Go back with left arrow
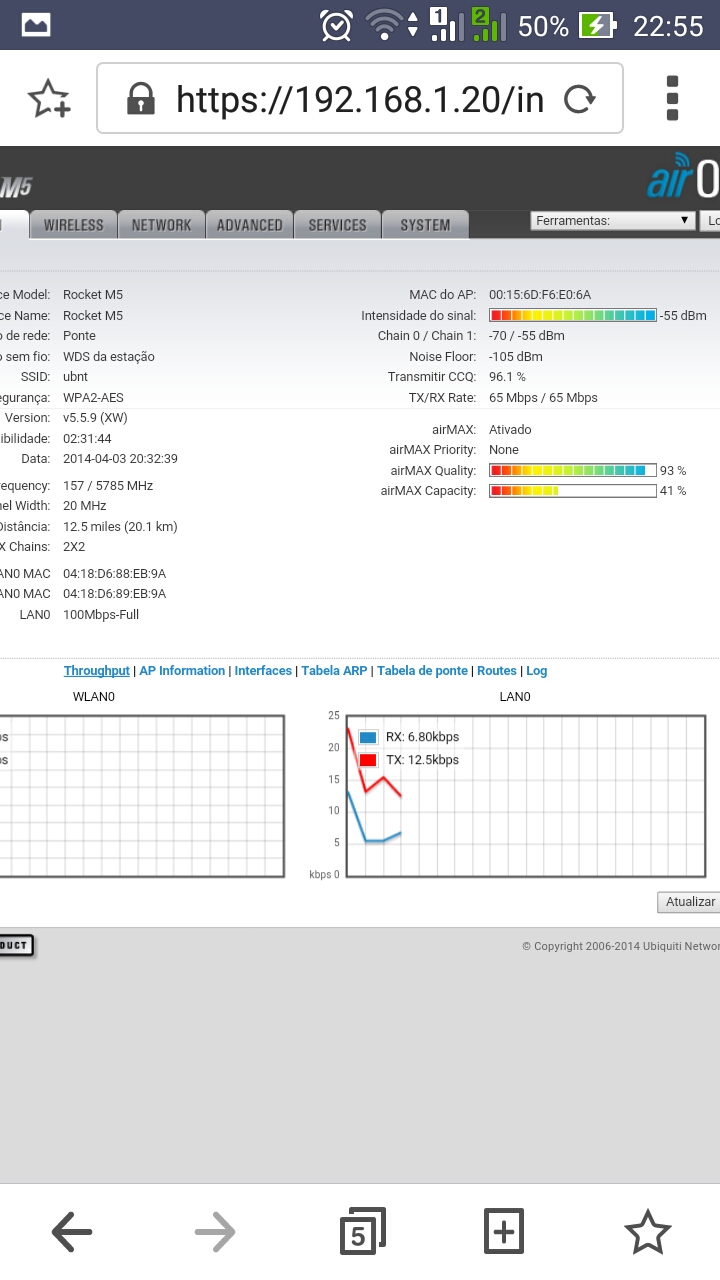 (71, 1232)
